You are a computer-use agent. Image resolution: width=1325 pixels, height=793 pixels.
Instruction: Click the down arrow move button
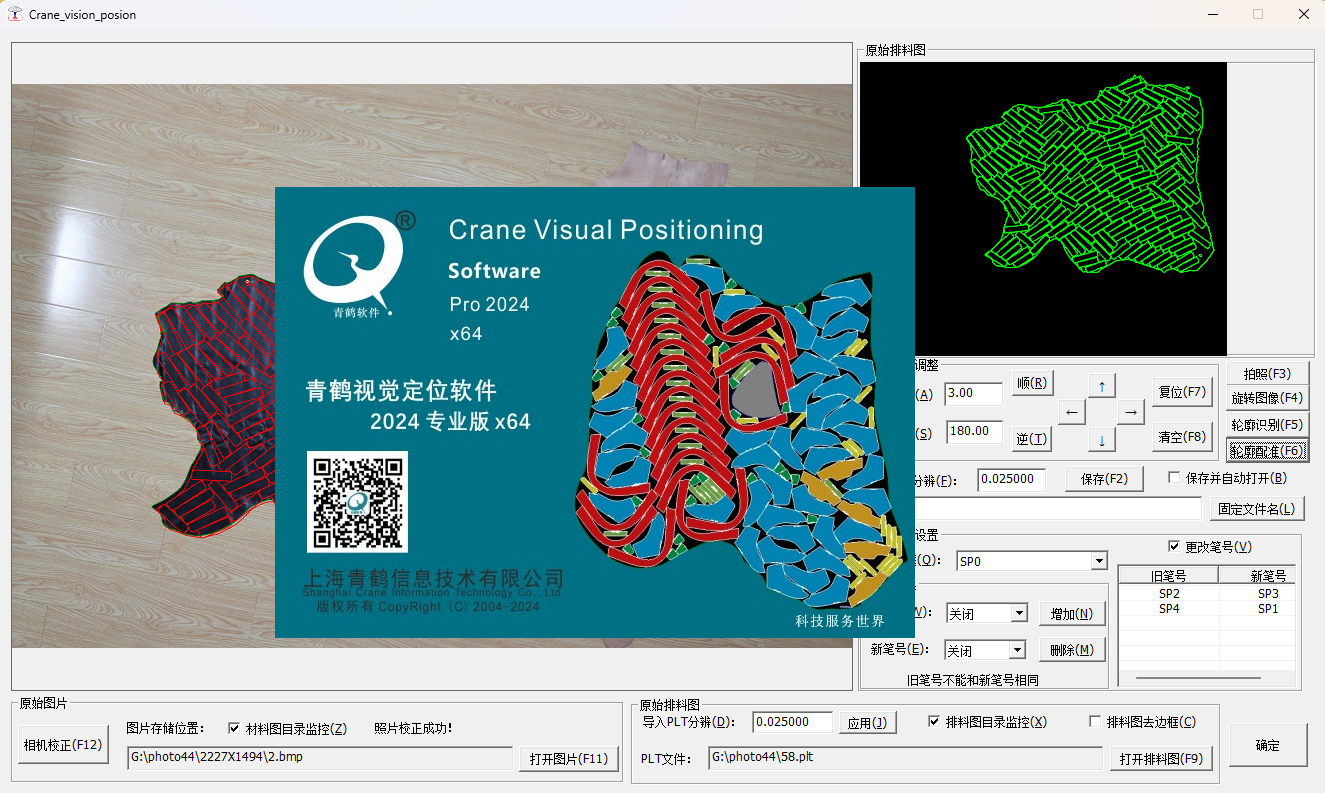[x=1101, y=439]
